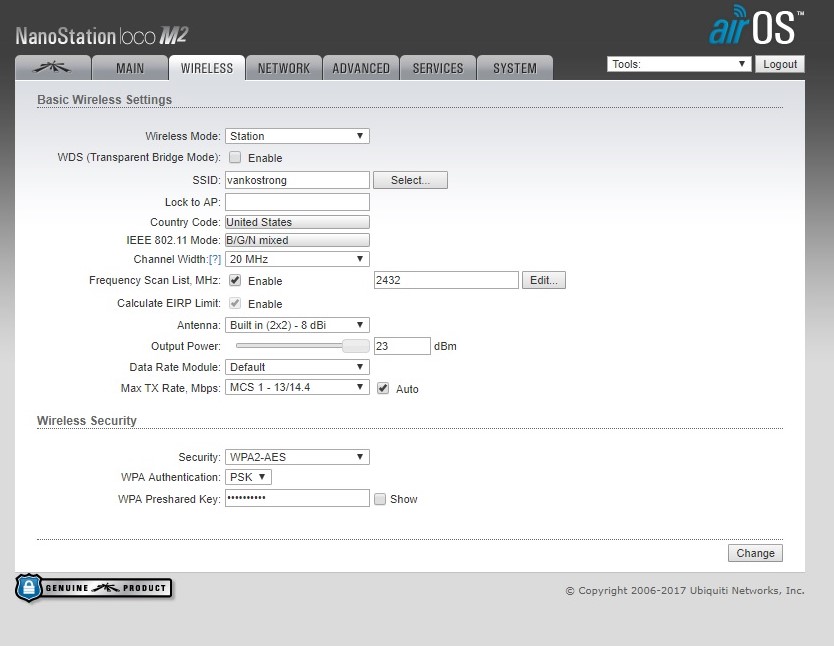Open the Security dropdown
The width and height of the screenshot is (834, 646).
point(297,457)
